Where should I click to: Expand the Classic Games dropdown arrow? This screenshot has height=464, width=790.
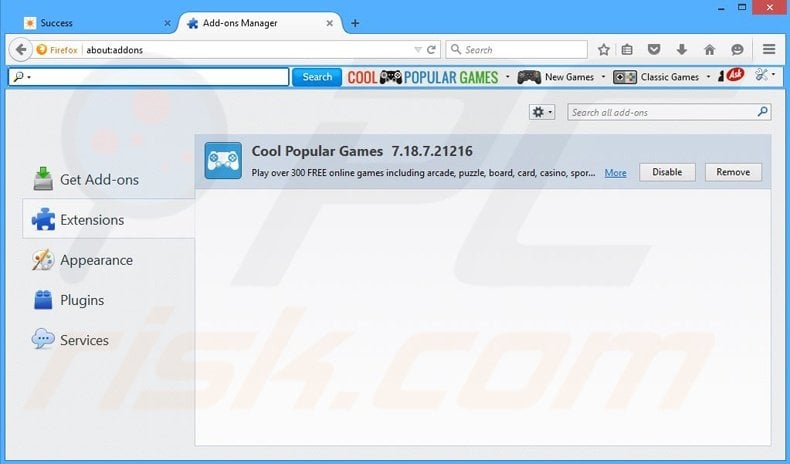708,77
